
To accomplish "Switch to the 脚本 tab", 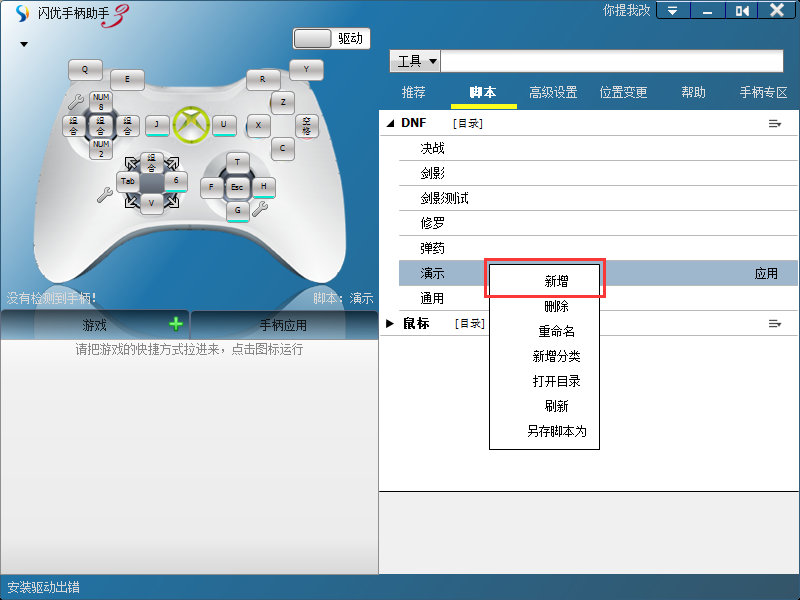I will click(x=483, y=92).
